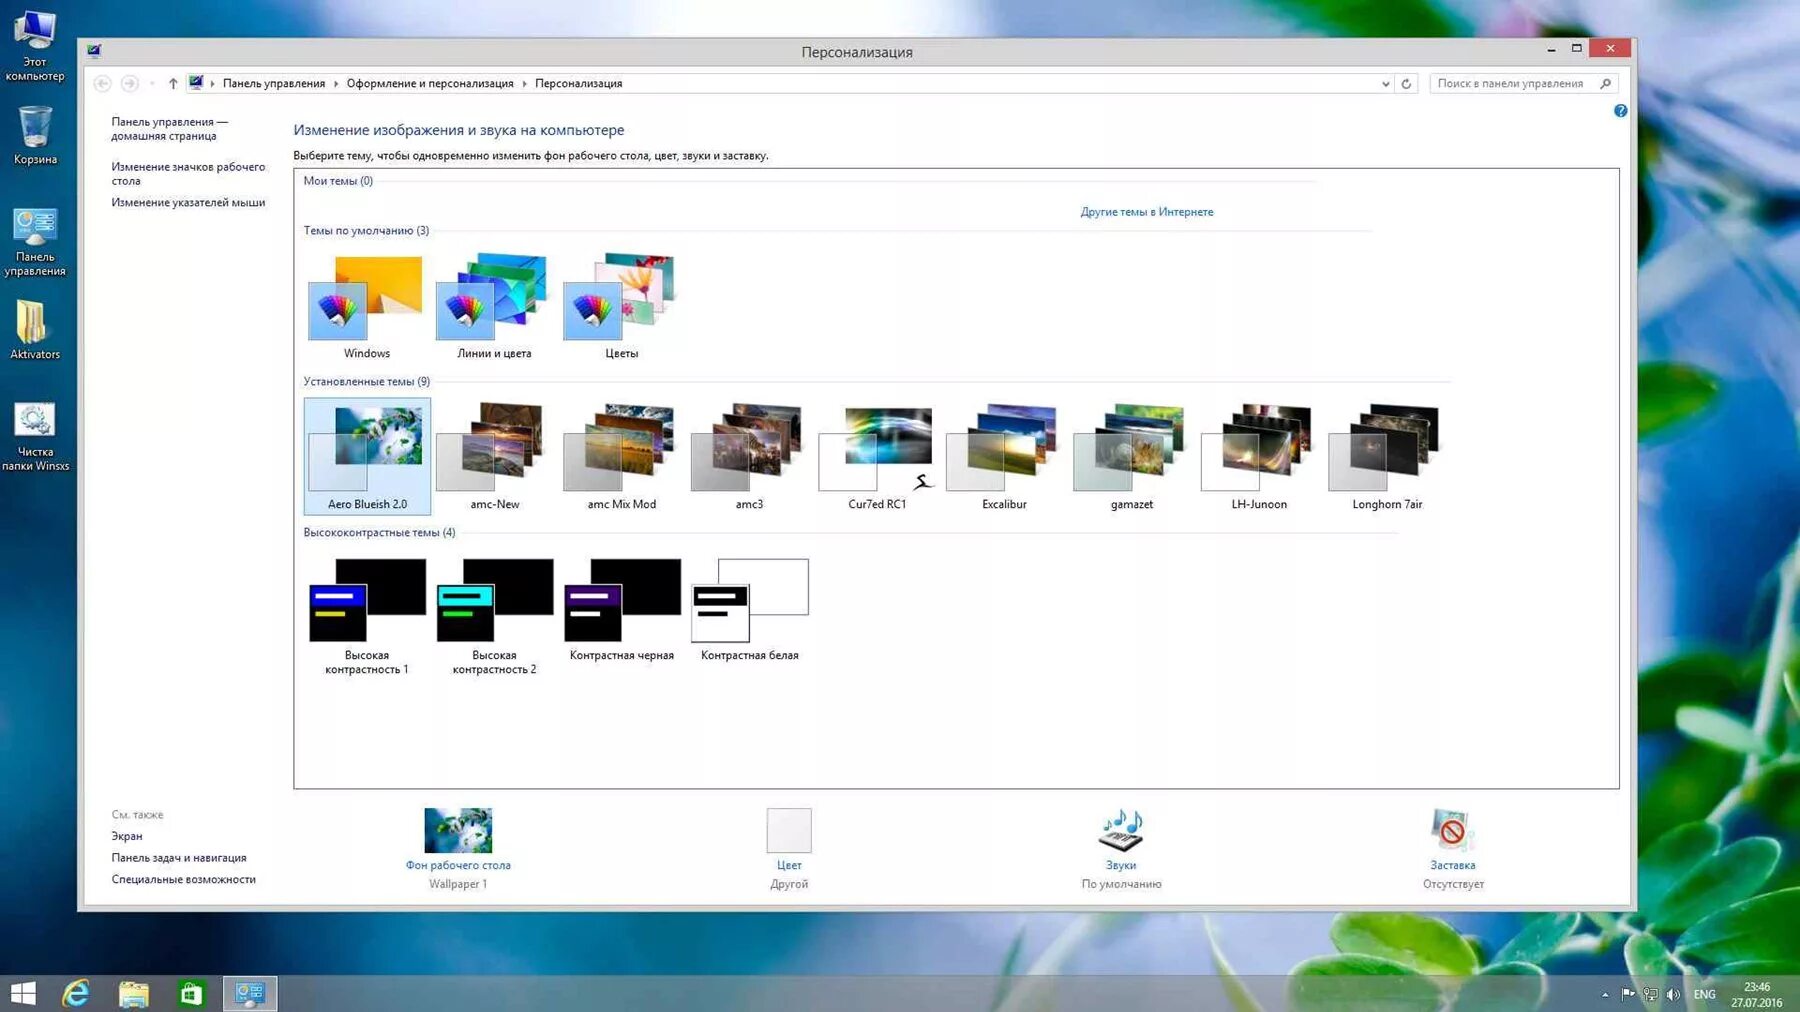The image size is (1800, 1012).
Task: Open Фон рабочего стола wallpaper settings
Action: (458, 848)
